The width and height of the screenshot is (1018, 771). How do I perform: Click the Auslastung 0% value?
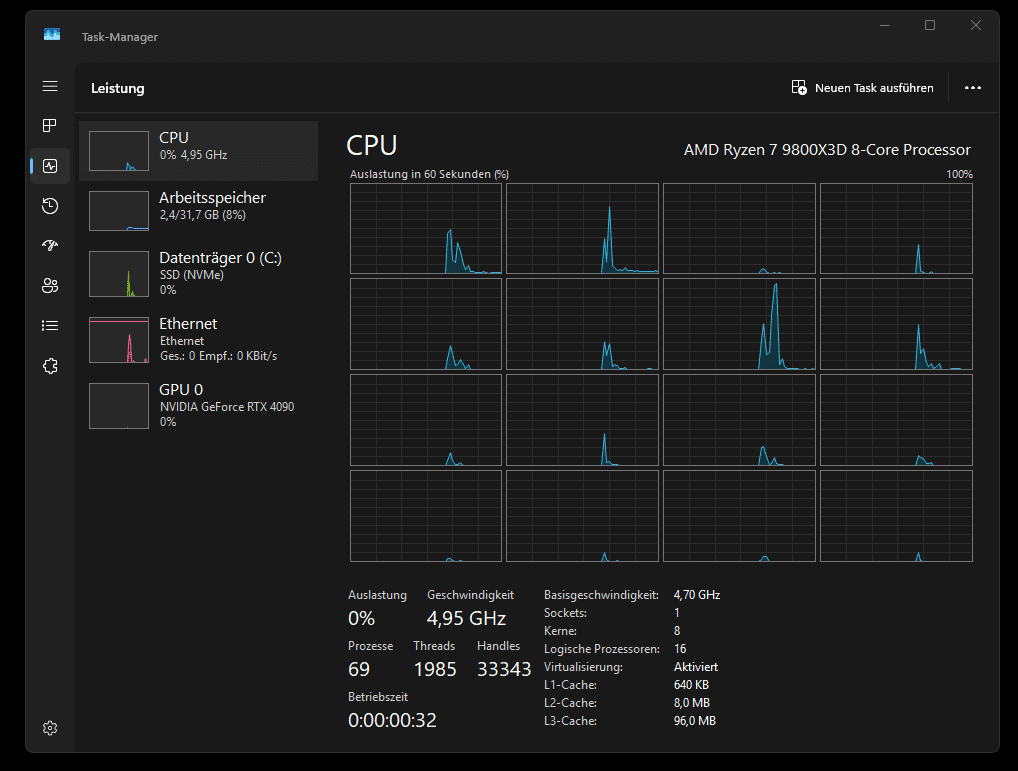pos(361,618)
